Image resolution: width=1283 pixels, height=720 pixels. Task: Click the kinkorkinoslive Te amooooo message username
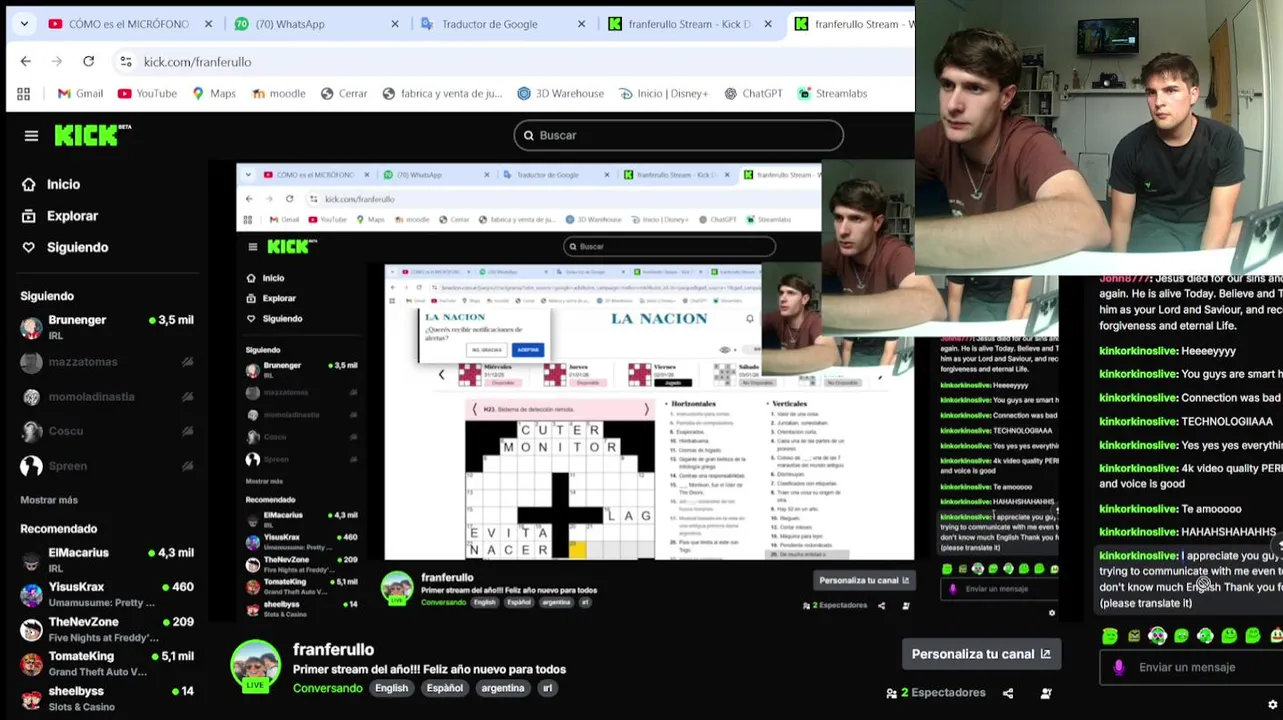coord(1138,509)
